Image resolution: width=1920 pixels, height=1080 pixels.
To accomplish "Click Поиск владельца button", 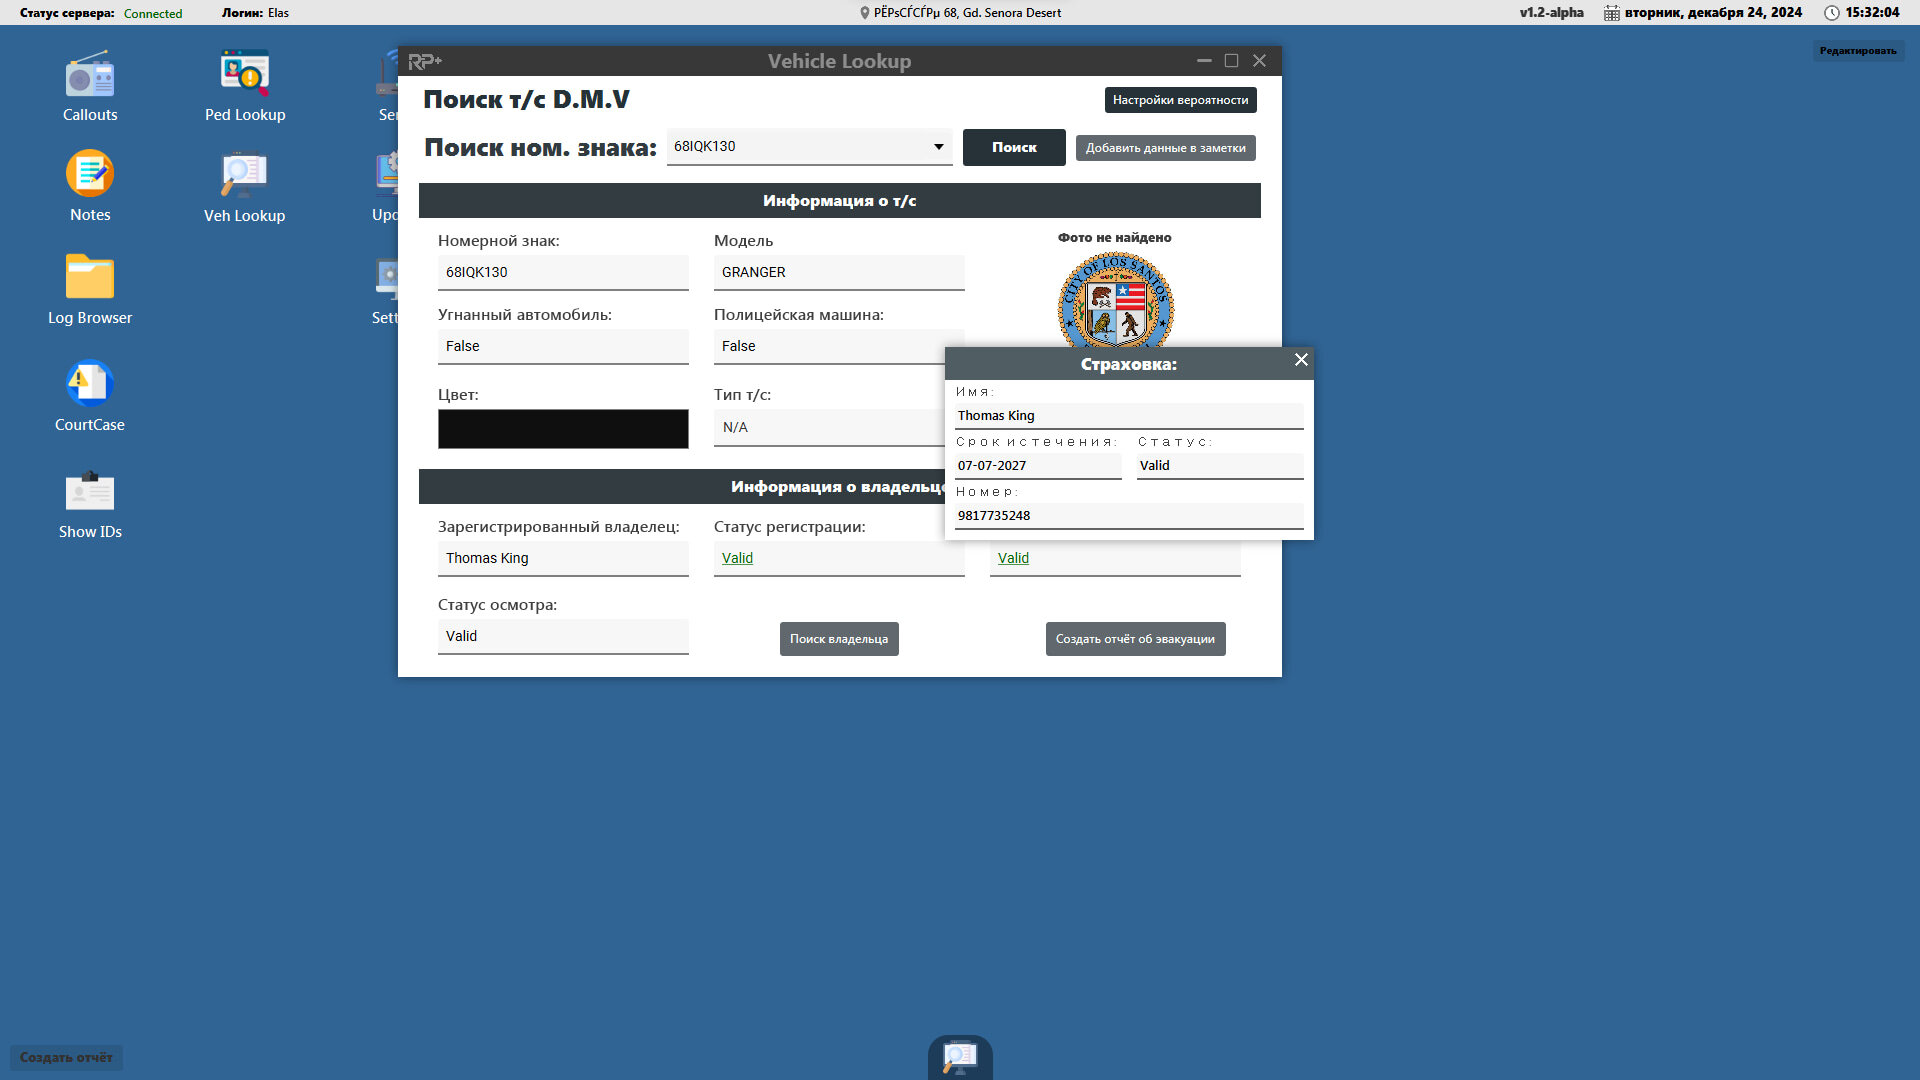I will pos(839,639).
